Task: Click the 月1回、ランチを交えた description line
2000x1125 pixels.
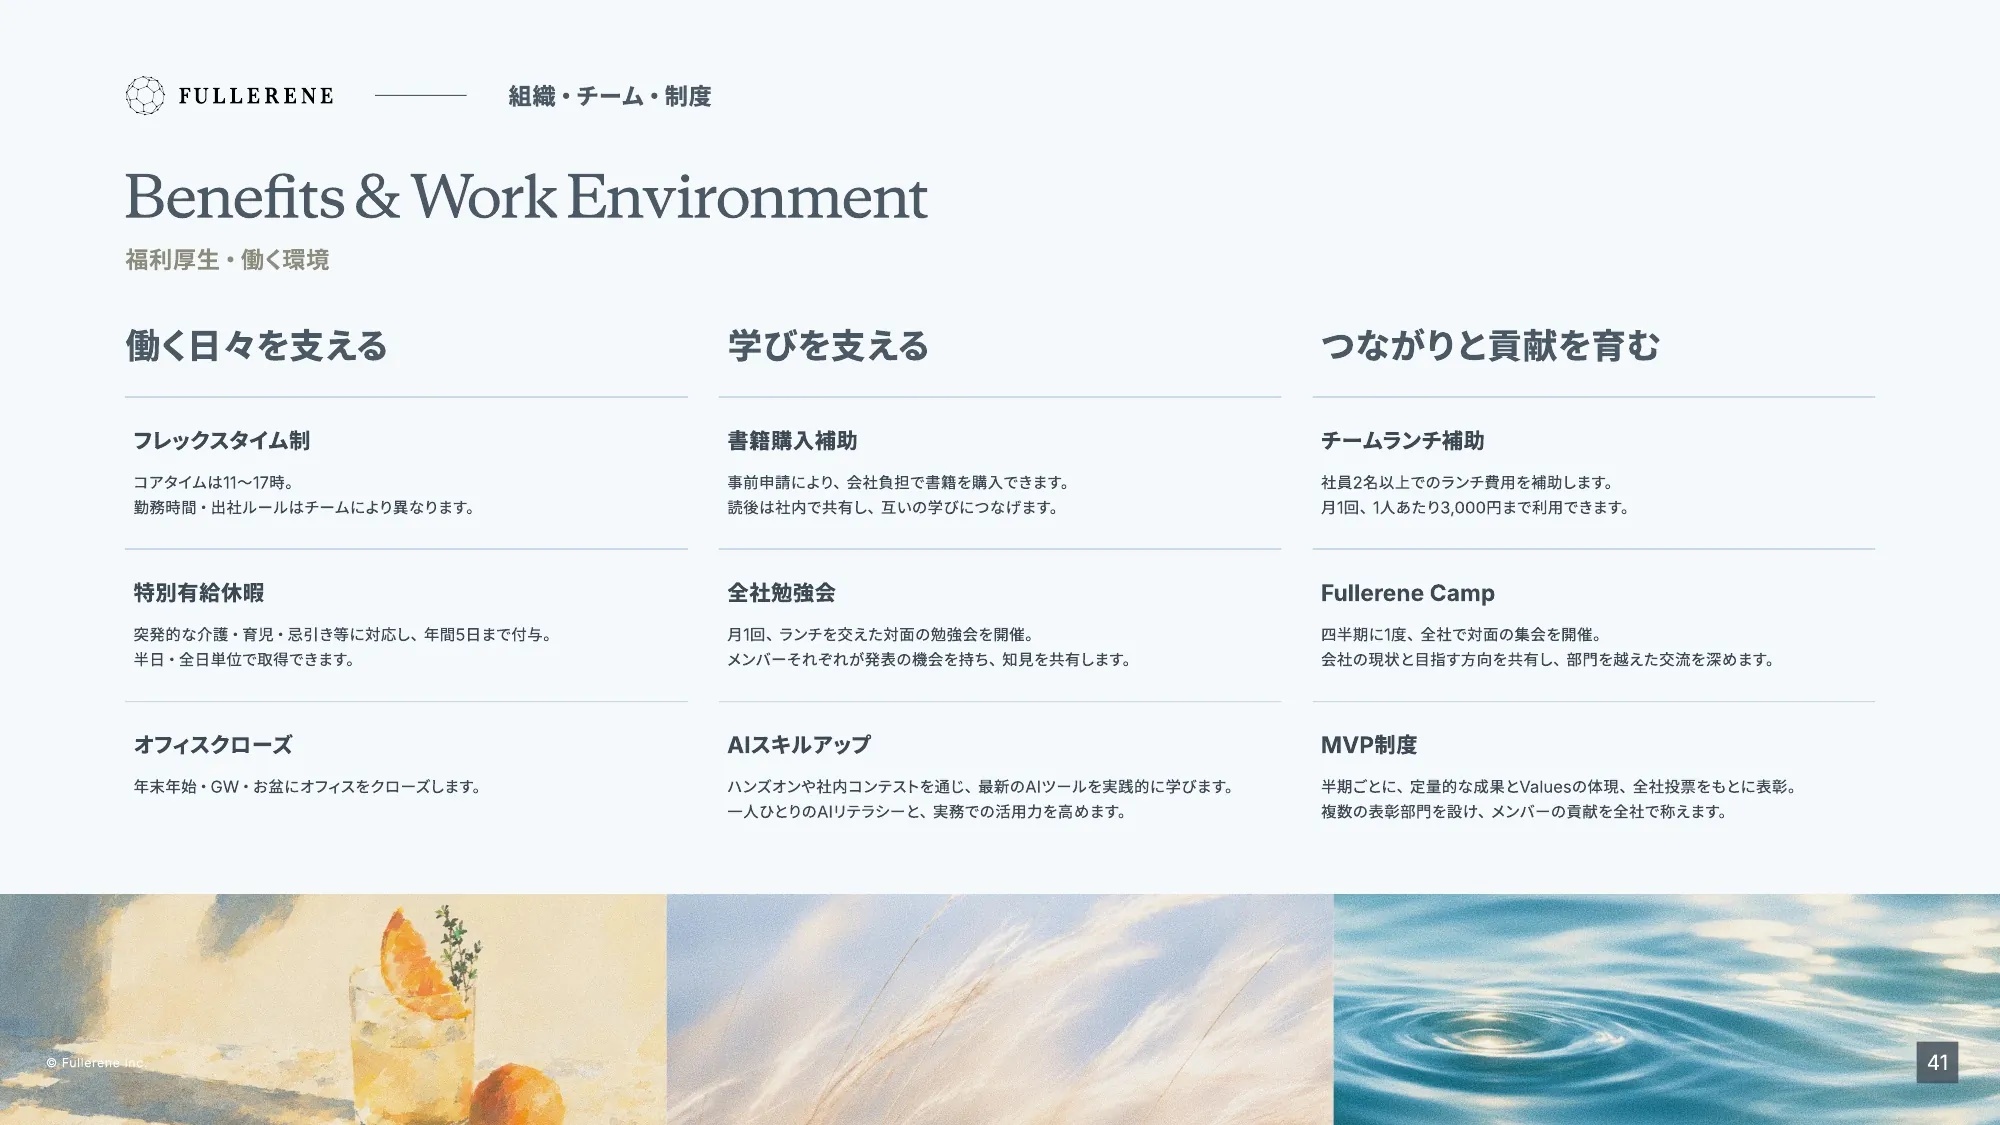Action: (x=880, y=634)
